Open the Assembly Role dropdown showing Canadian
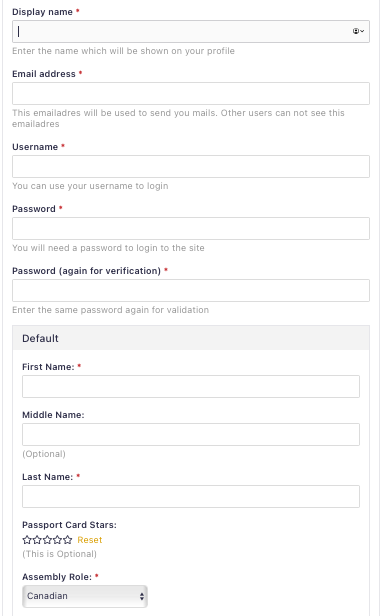384x616 pixels. click(85, 596)
